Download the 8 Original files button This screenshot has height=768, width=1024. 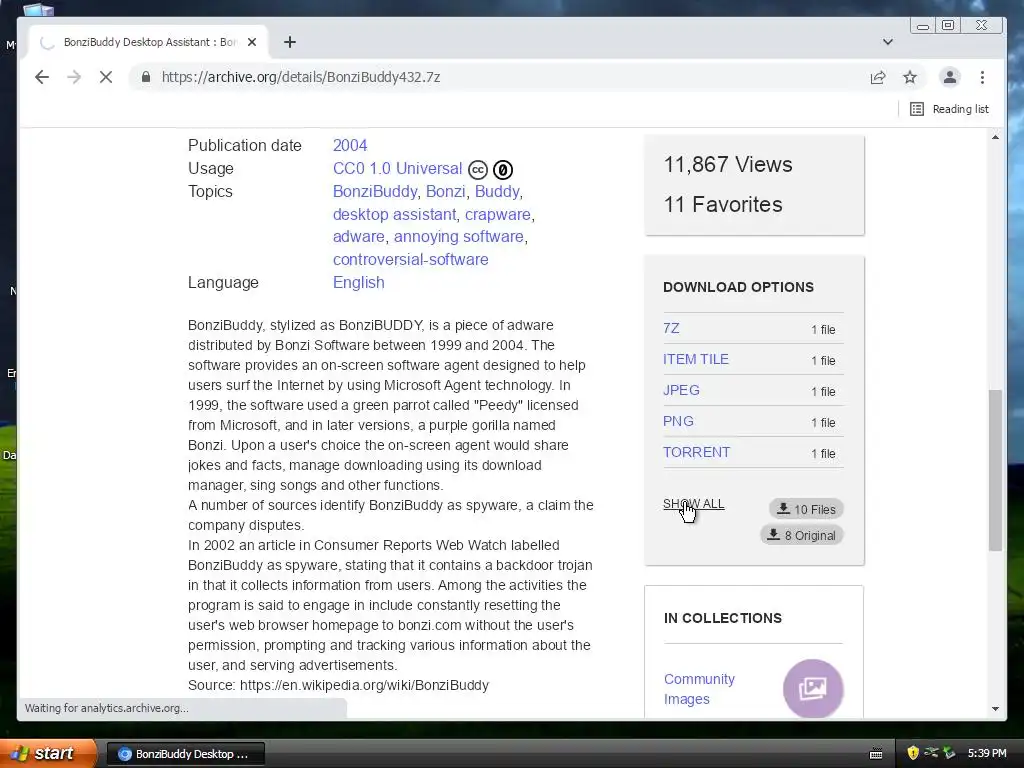(x=801, y=535)
